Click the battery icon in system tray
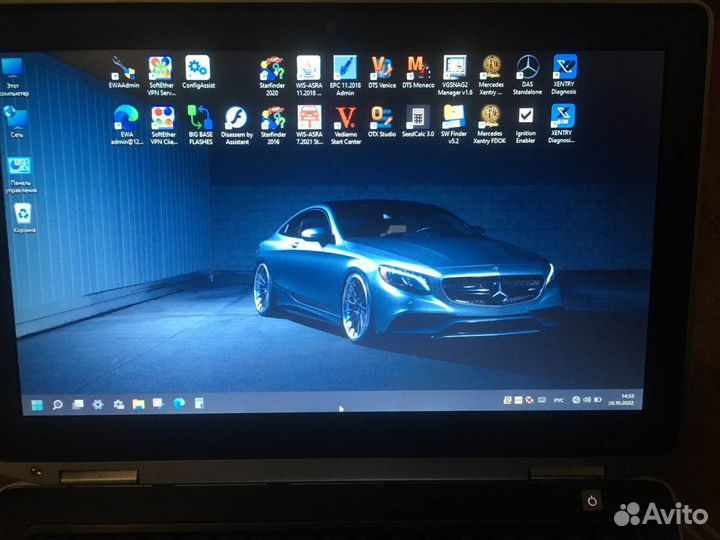This screenshot has height=540, width=720. pyautogui.click(x=598, y=400)
